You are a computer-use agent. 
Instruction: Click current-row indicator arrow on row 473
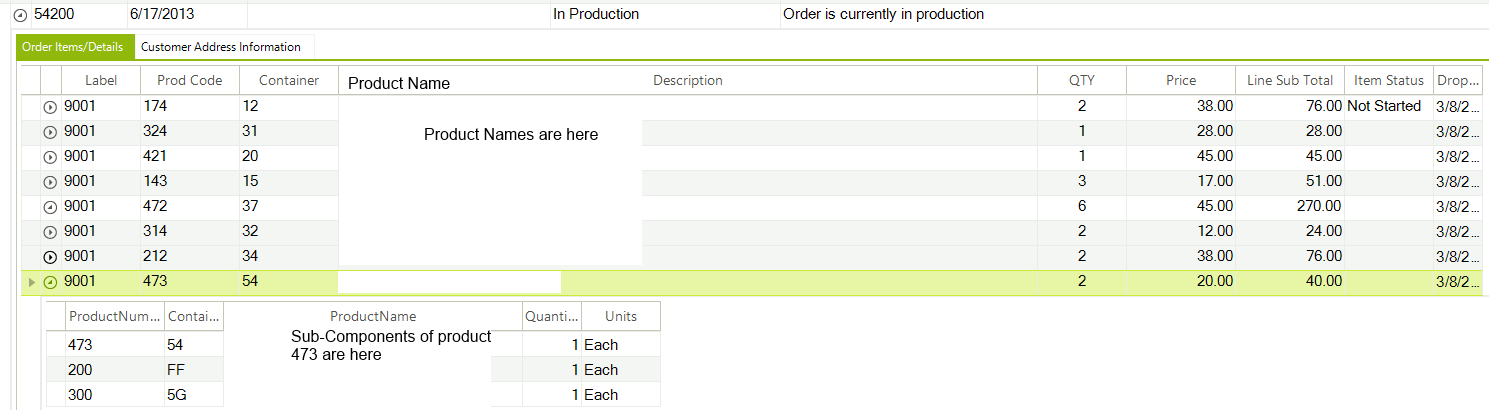tap(31, 282)
